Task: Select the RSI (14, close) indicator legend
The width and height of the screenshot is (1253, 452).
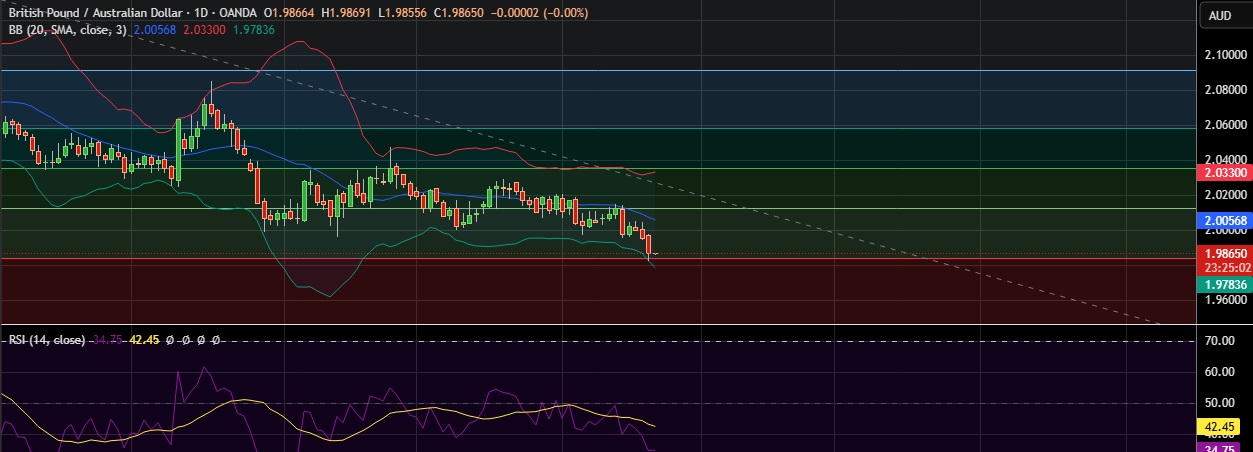Action: coord(45,340)
